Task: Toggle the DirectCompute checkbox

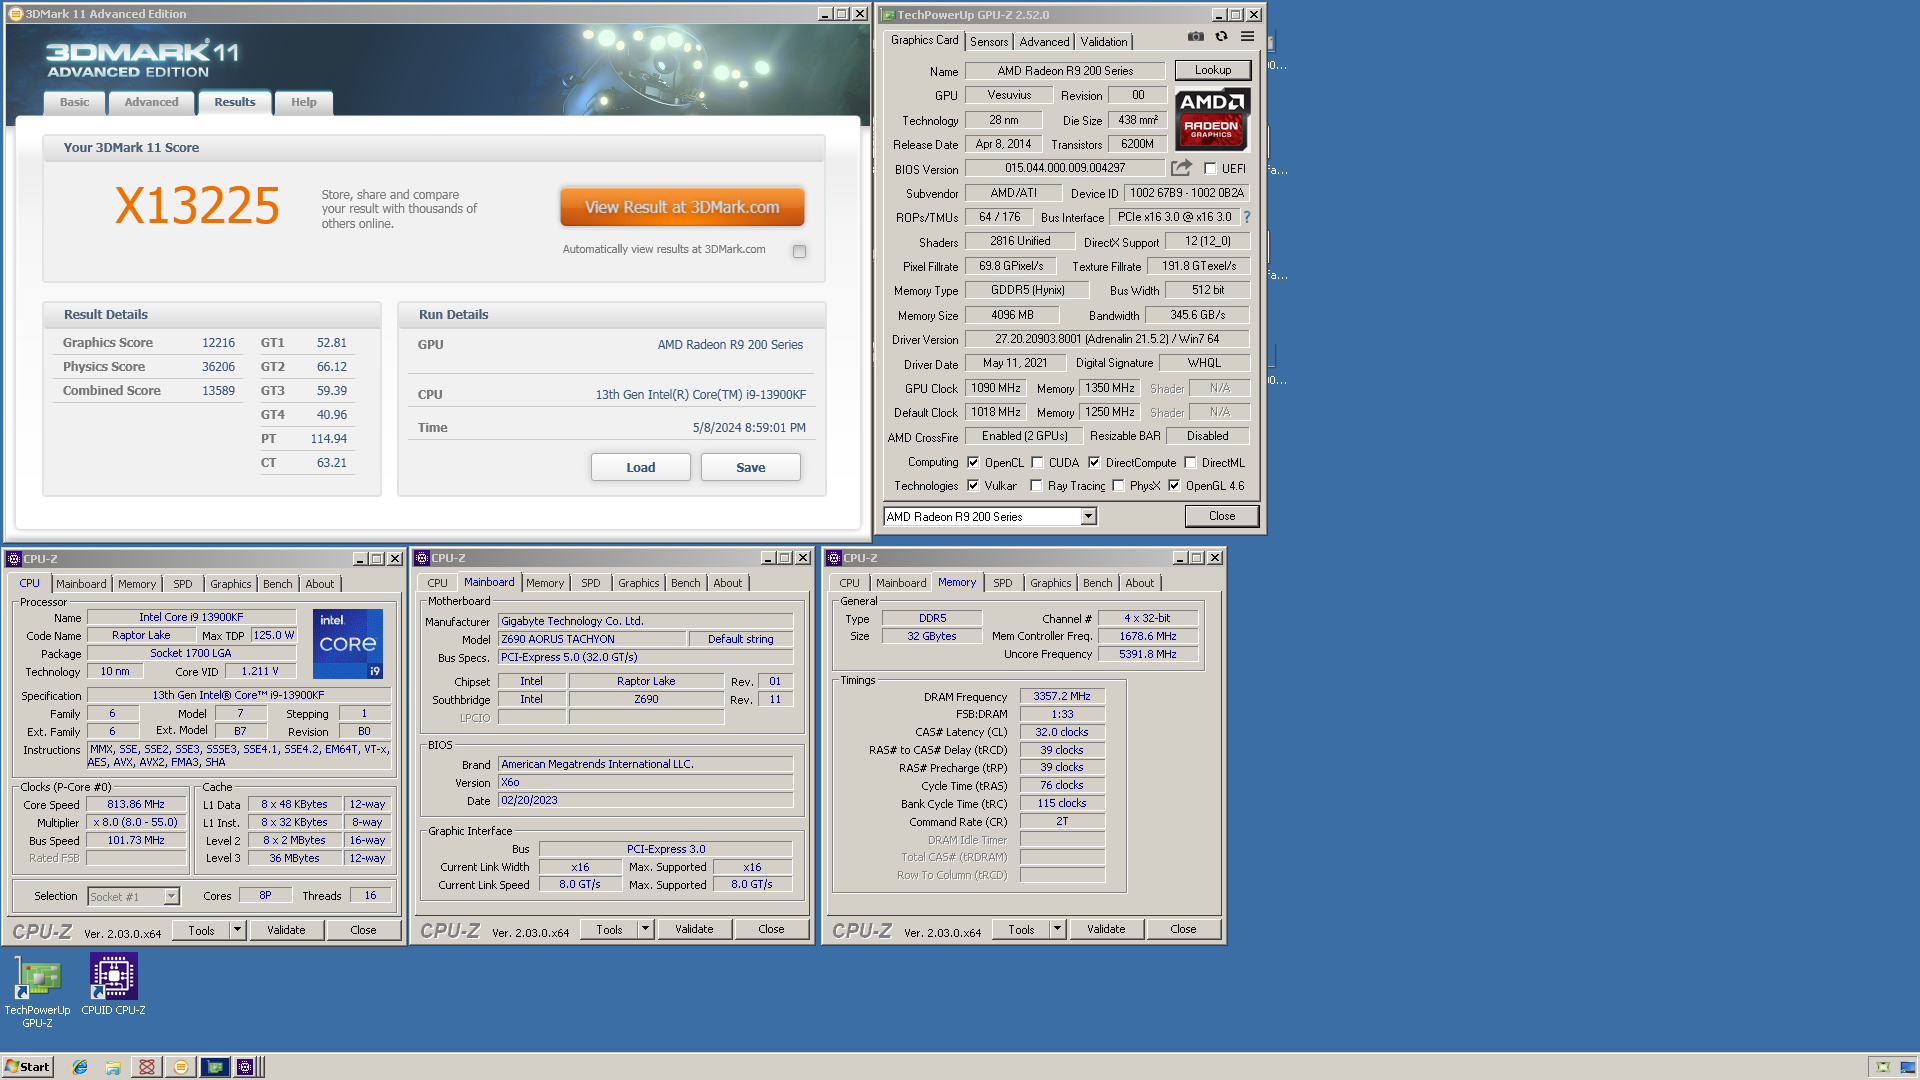Action: pos(1094,463)
